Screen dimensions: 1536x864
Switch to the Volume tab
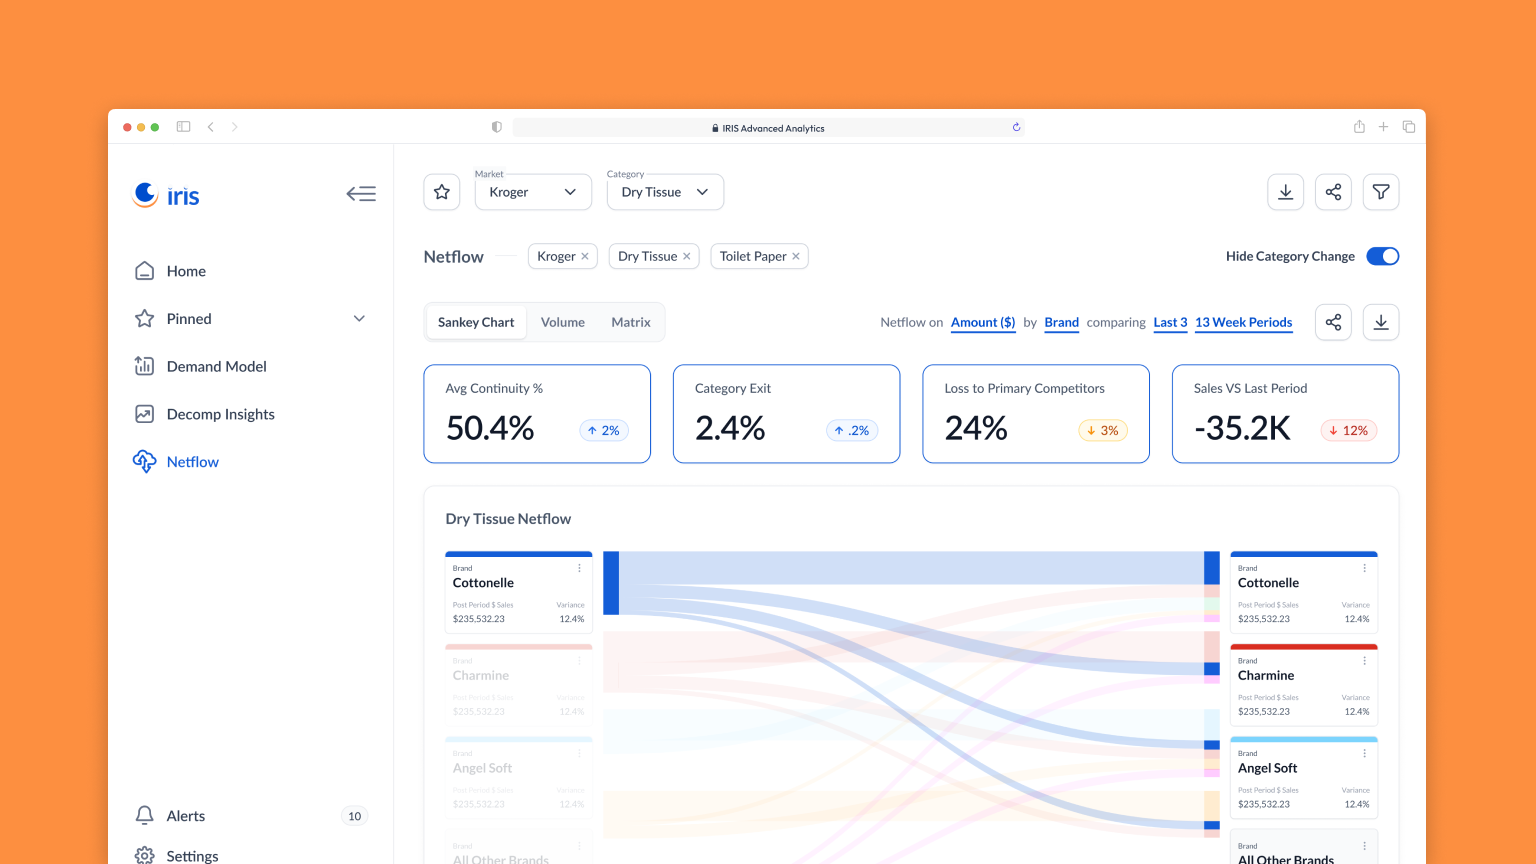click(x=562, y=322)
